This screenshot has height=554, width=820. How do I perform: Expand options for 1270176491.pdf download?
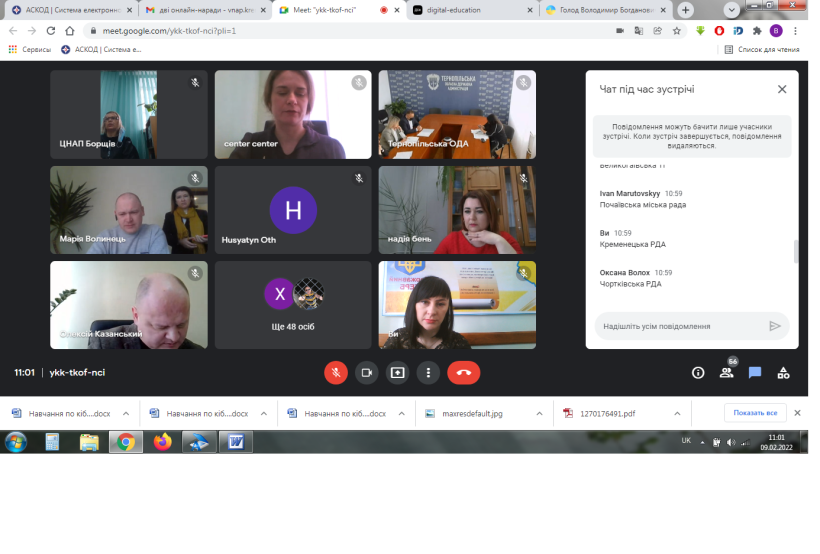tap(677, 413)
